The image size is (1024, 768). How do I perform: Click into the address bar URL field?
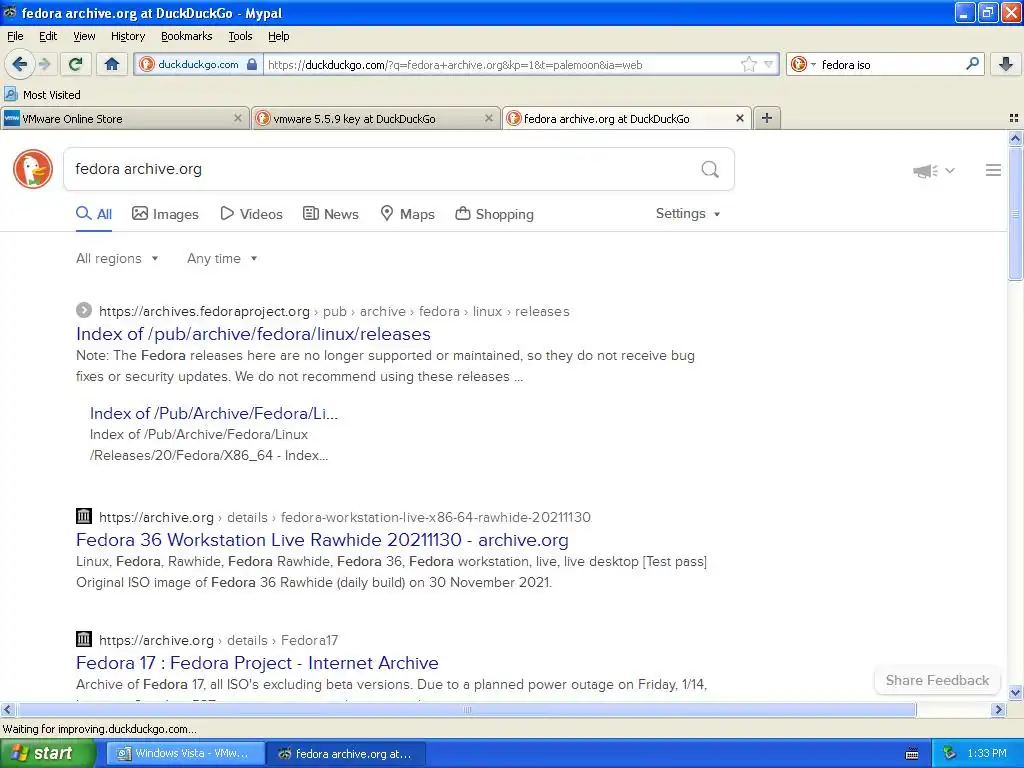502,65
